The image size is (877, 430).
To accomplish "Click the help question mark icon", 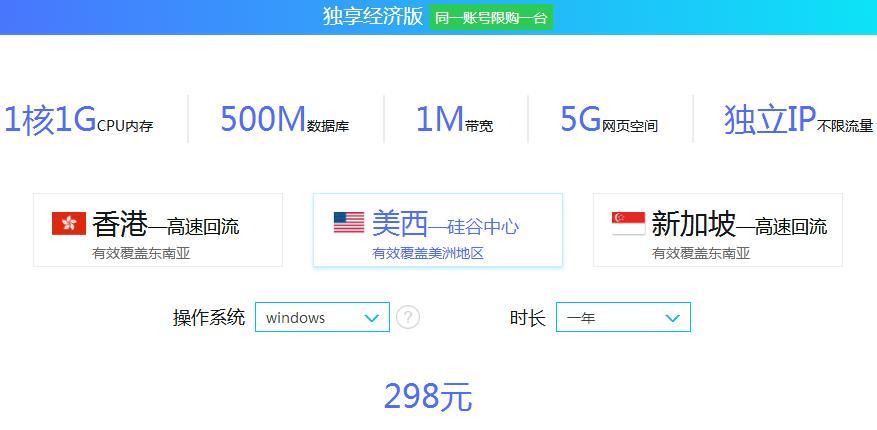I will (408, 317).
